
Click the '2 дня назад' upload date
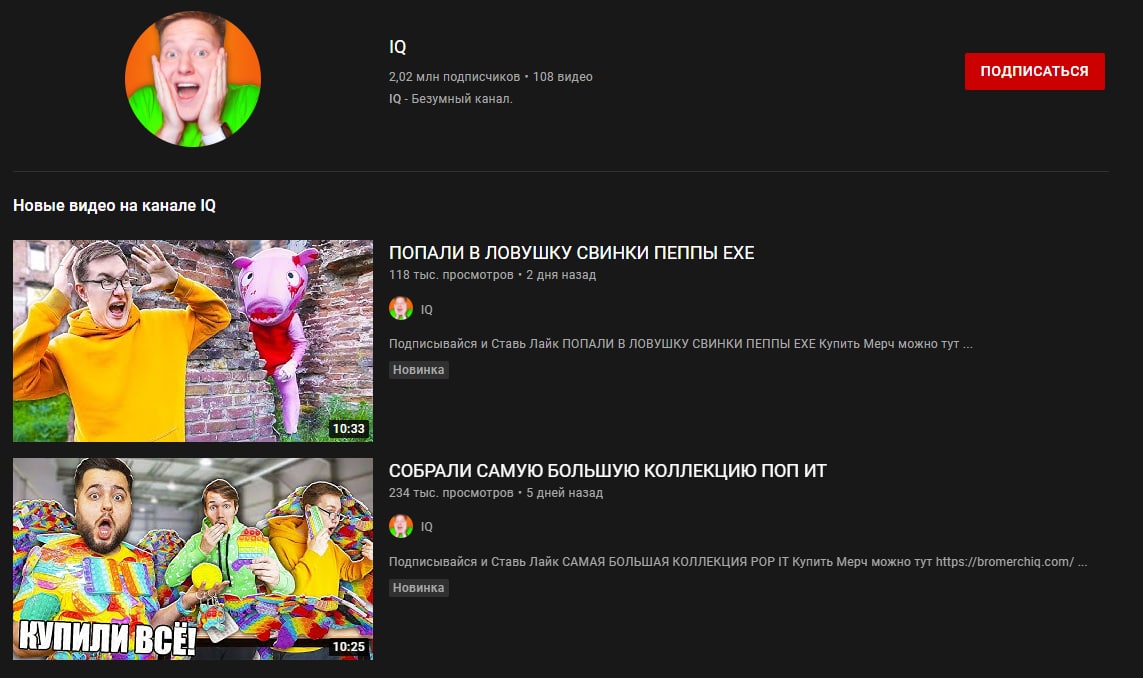tap(561, 275)
